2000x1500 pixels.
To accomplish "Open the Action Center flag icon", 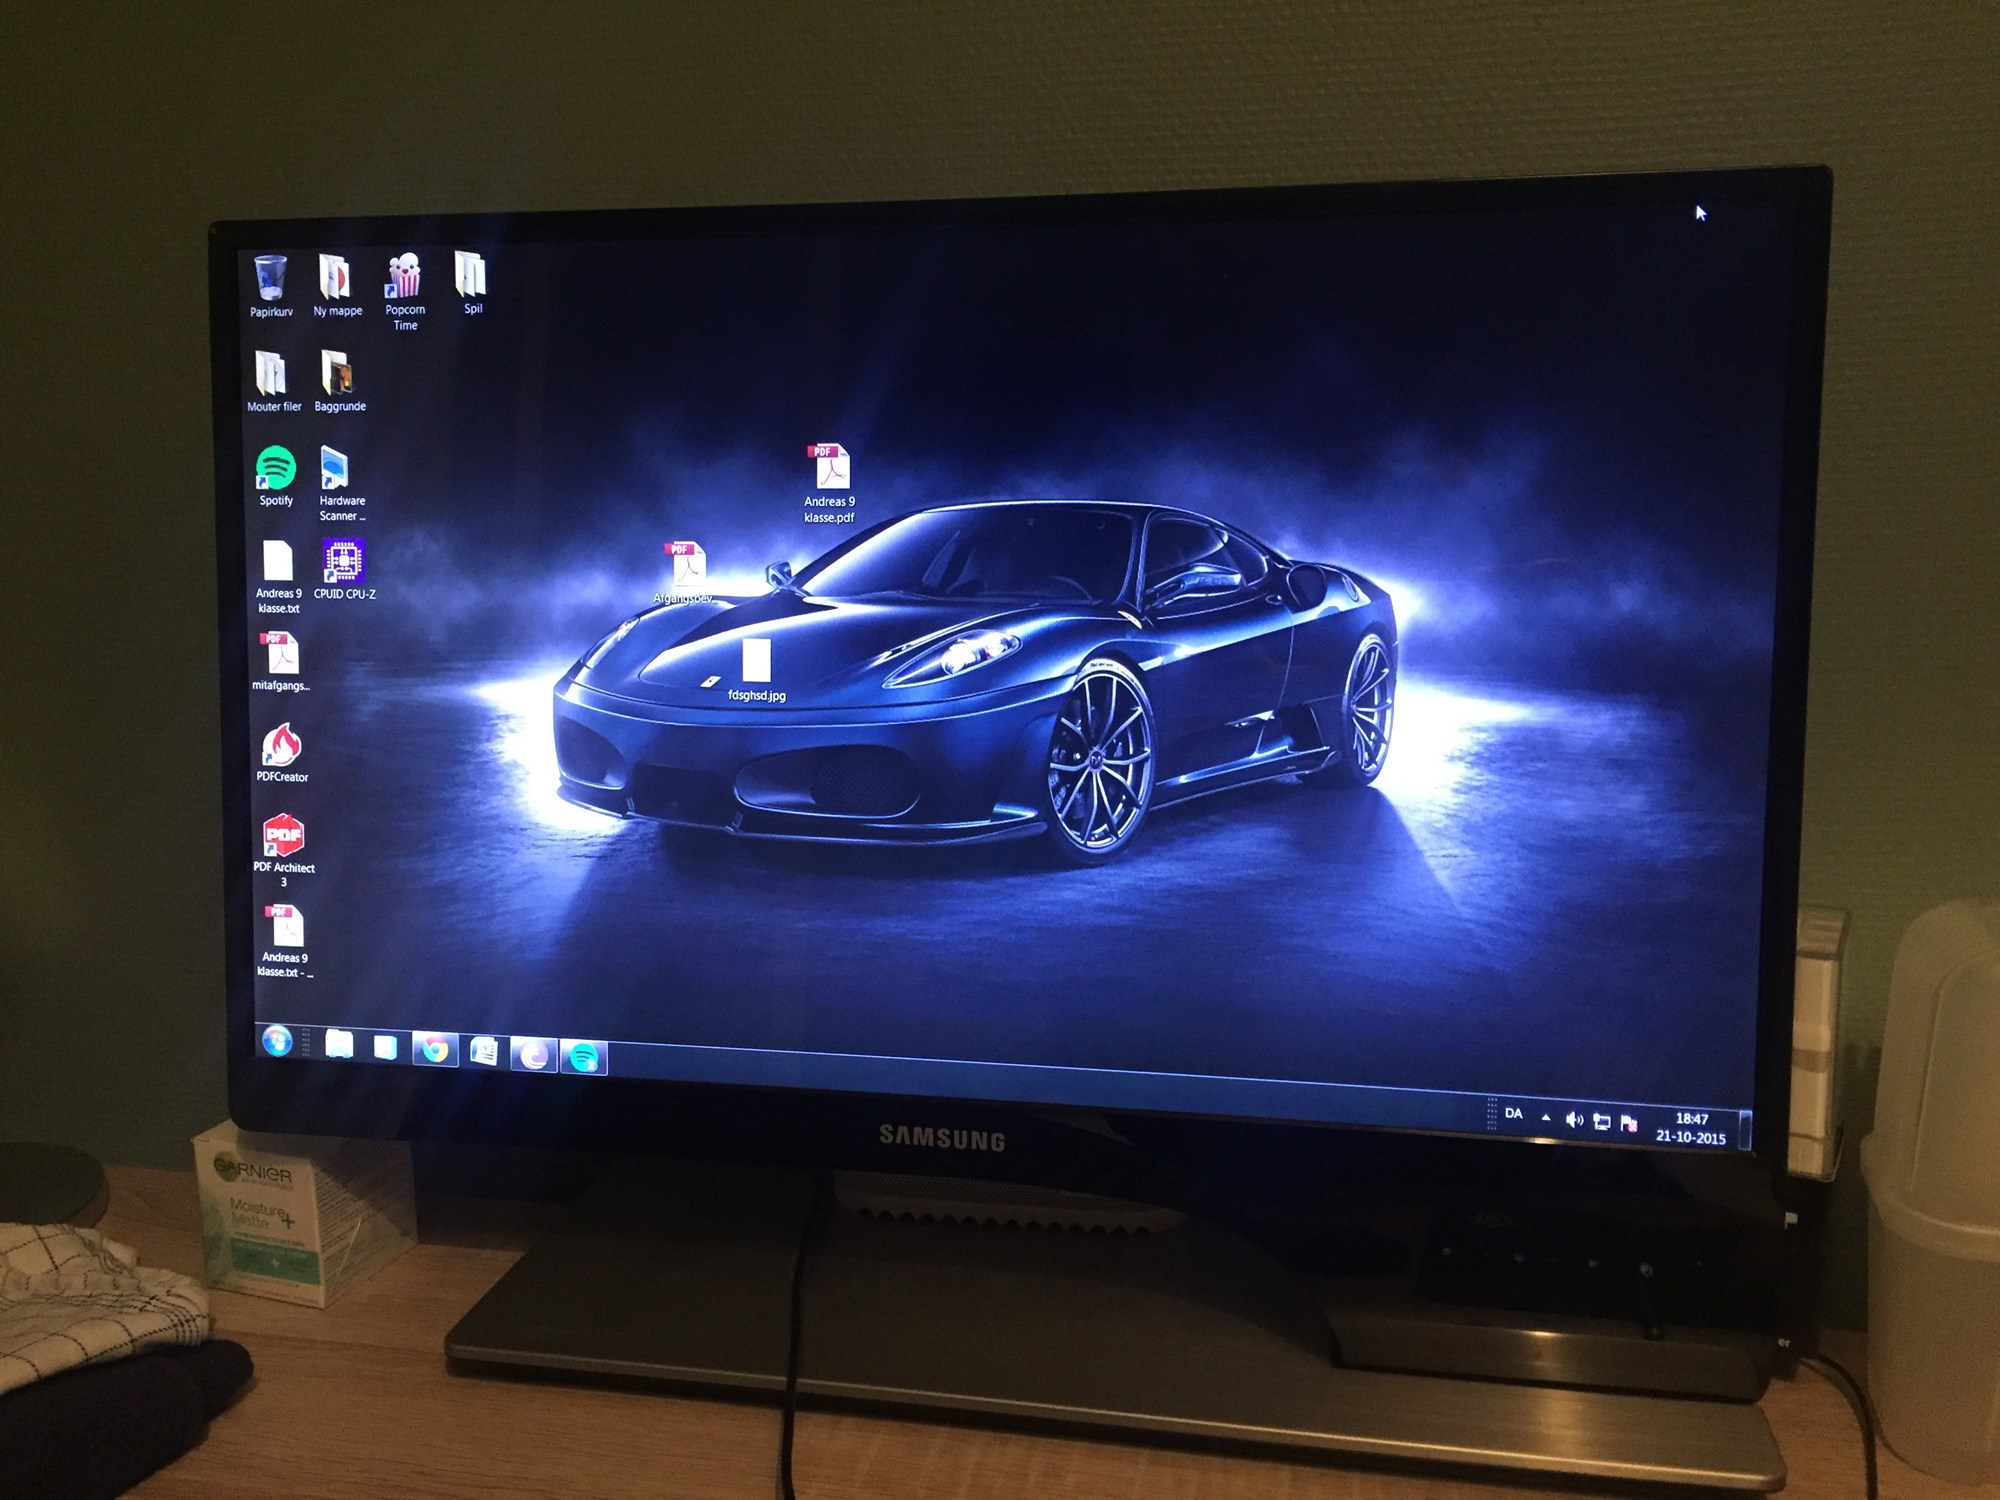I will point(1629,1124).
